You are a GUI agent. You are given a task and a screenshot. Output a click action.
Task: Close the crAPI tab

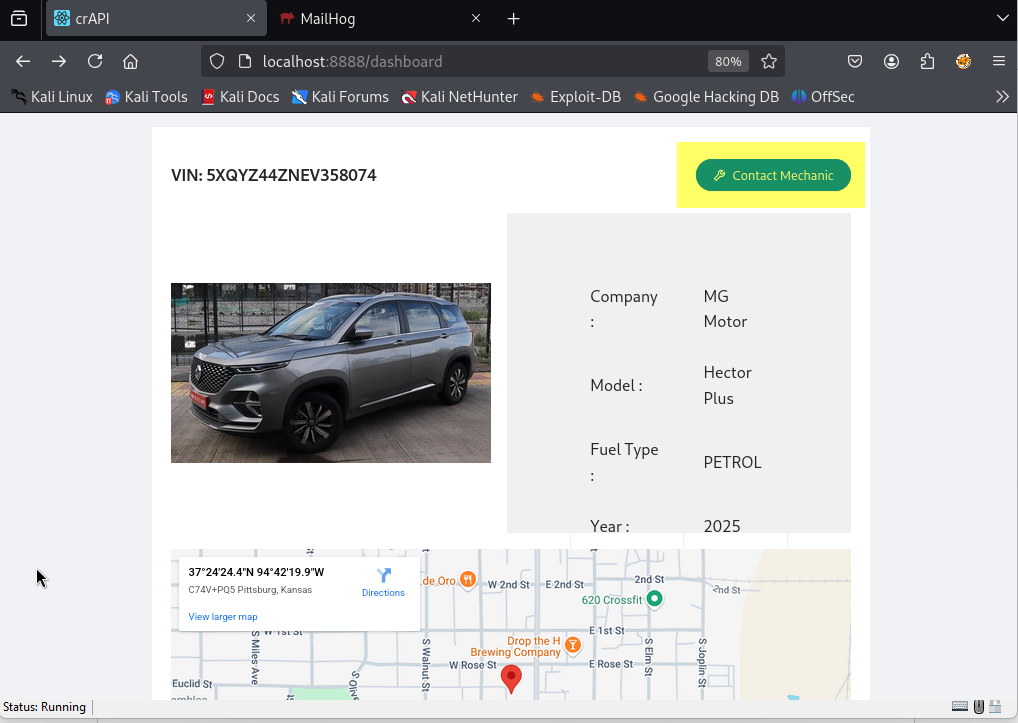(x=251, y=18)
